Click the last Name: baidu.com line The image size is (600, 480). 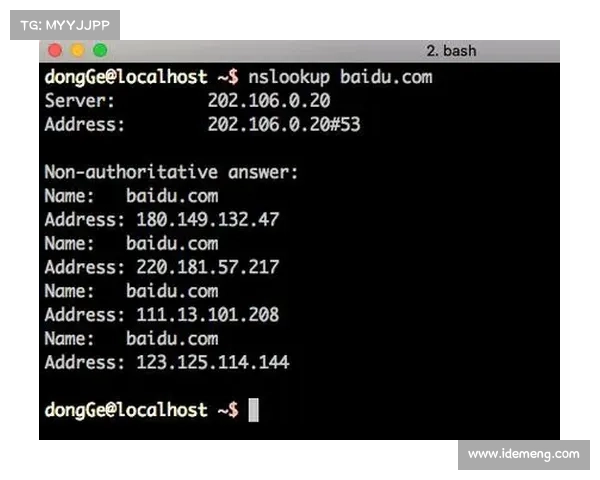(x=131, y=339)
